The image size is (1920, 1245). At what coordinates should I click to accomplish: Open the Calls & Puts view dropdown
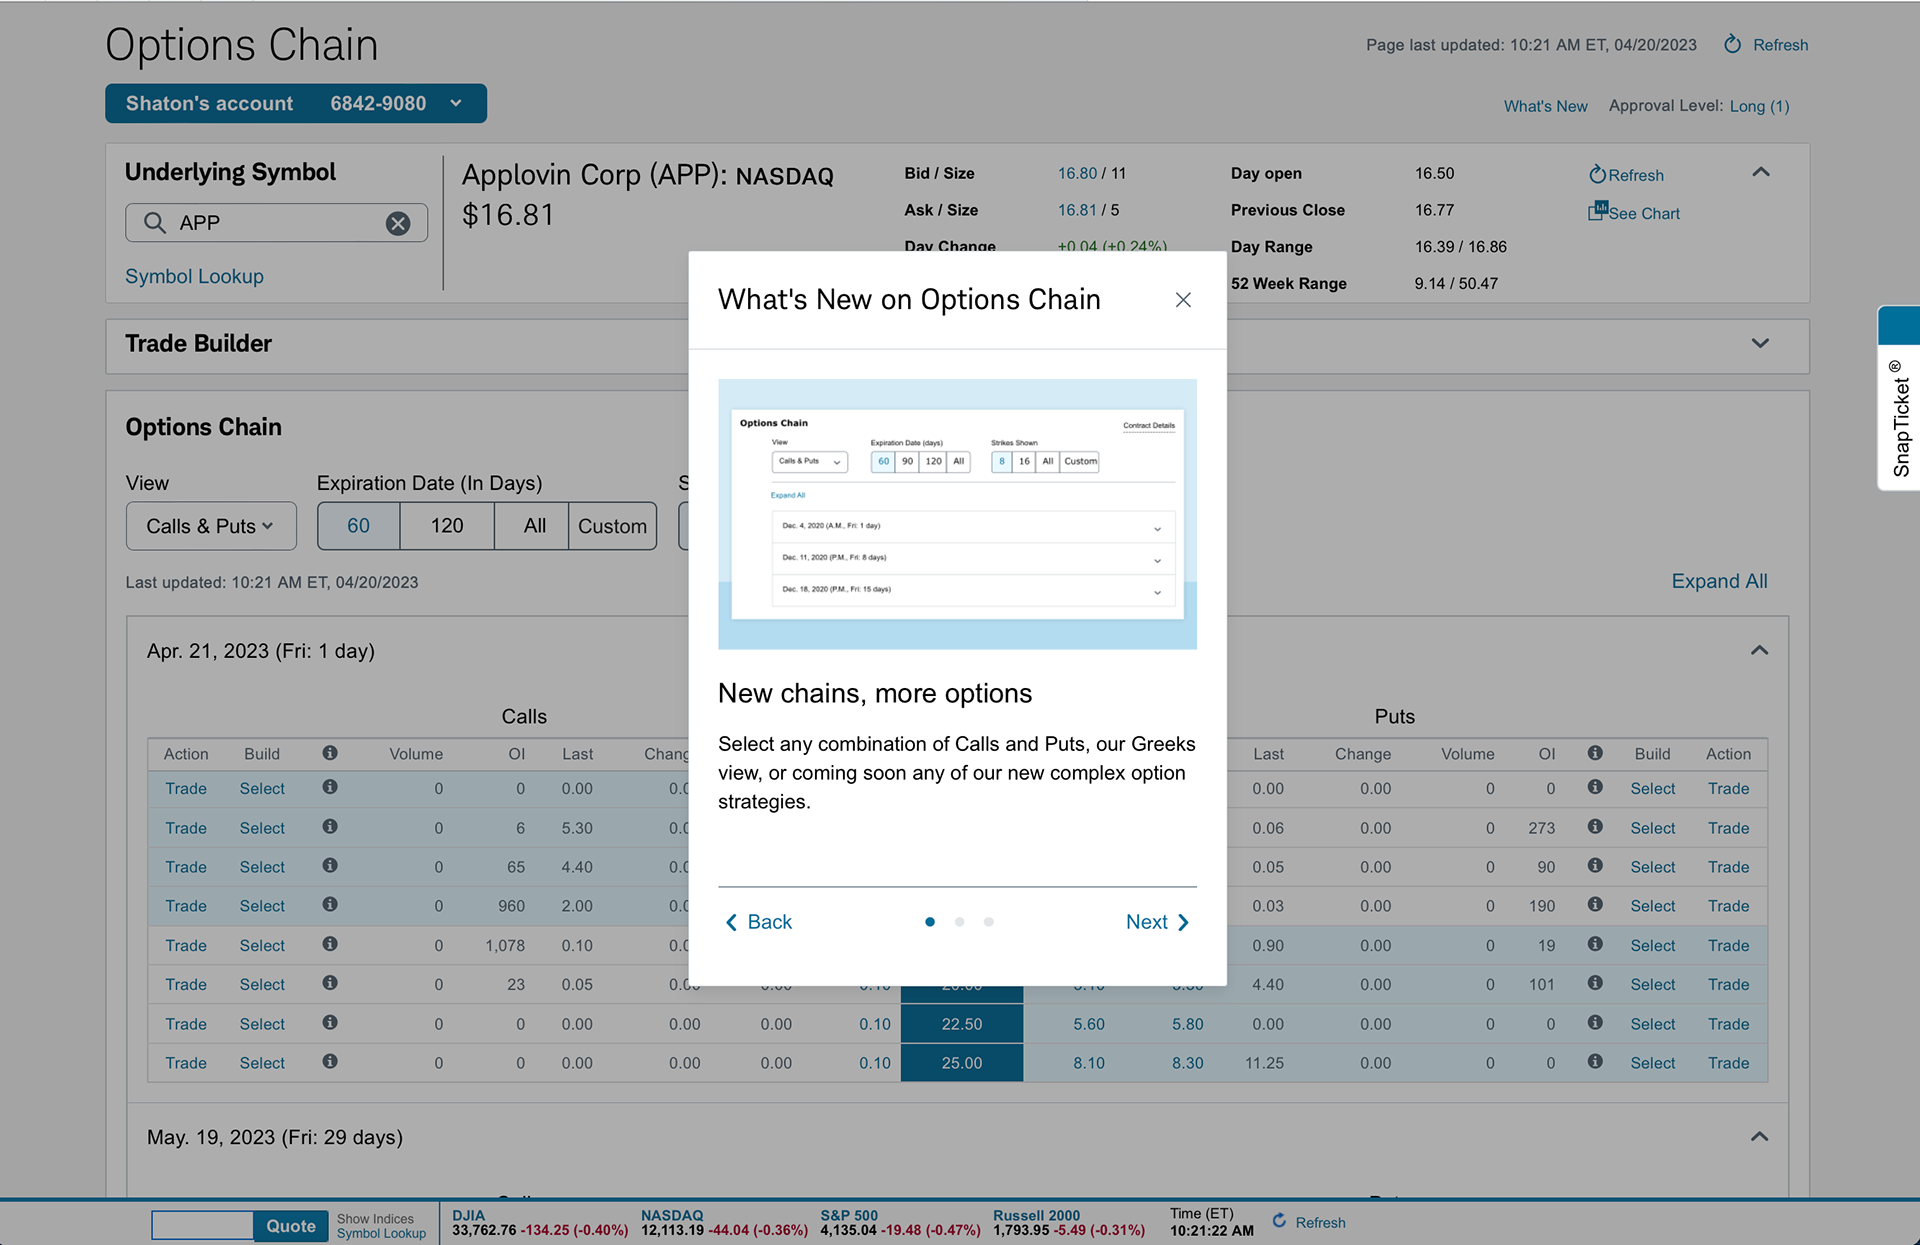(x=211, y=526)
